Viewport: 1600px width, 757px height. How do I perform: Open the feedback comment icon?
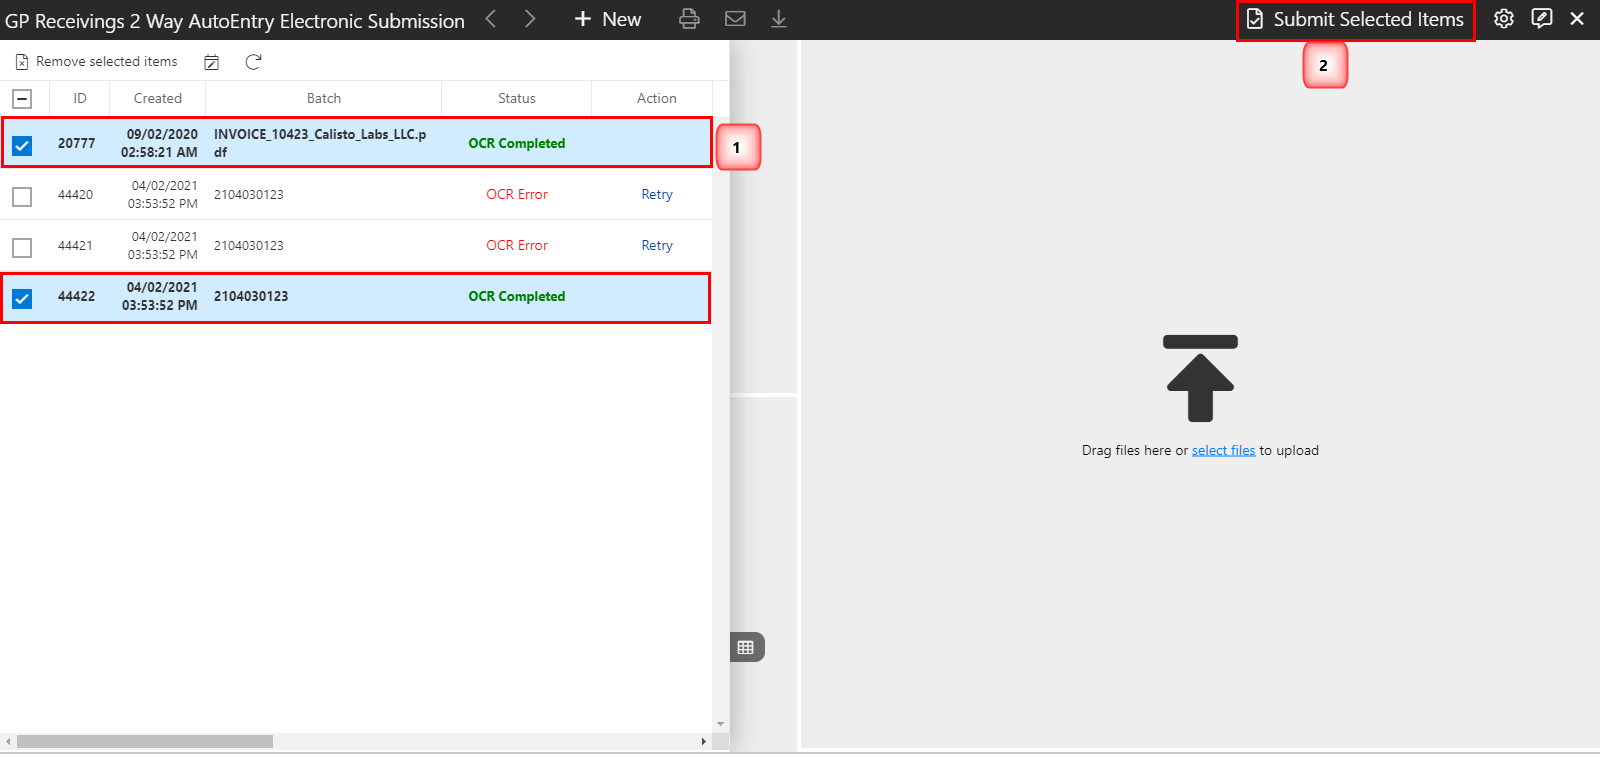pos(1541,19)
